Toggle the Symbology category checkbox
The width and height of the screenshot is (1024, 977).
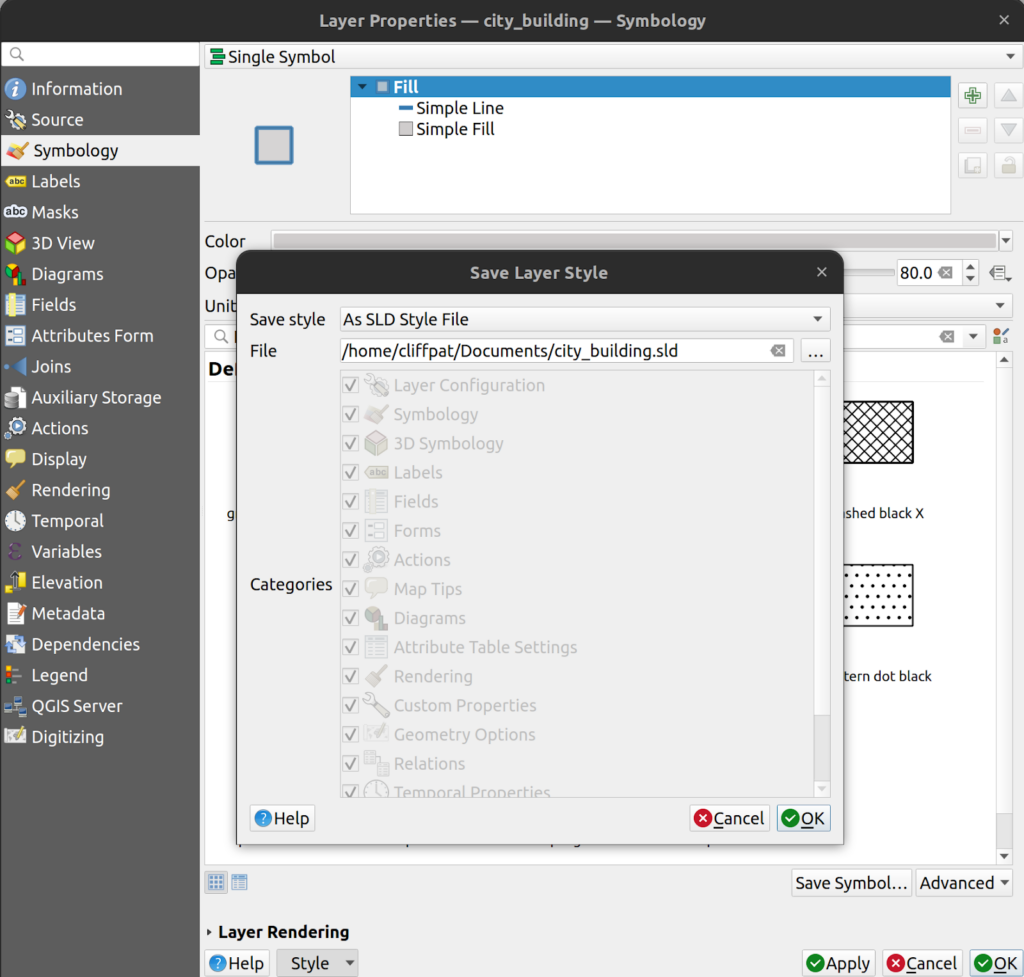[351, 414]
